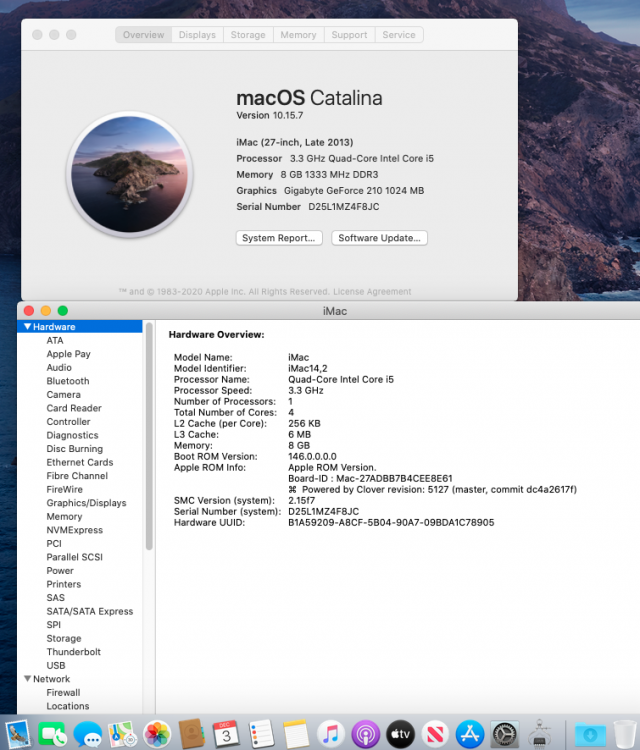This screenshot has width=640, height=750.
Task: Click the Hardware UUID value text
Action: pos(391,522)
